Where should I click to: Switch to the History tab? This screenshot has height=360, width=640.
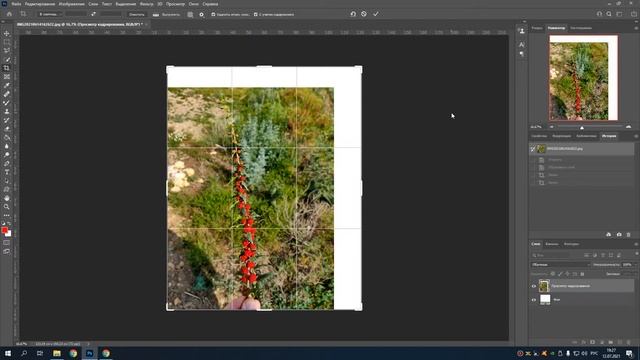[x=609, y=136]
